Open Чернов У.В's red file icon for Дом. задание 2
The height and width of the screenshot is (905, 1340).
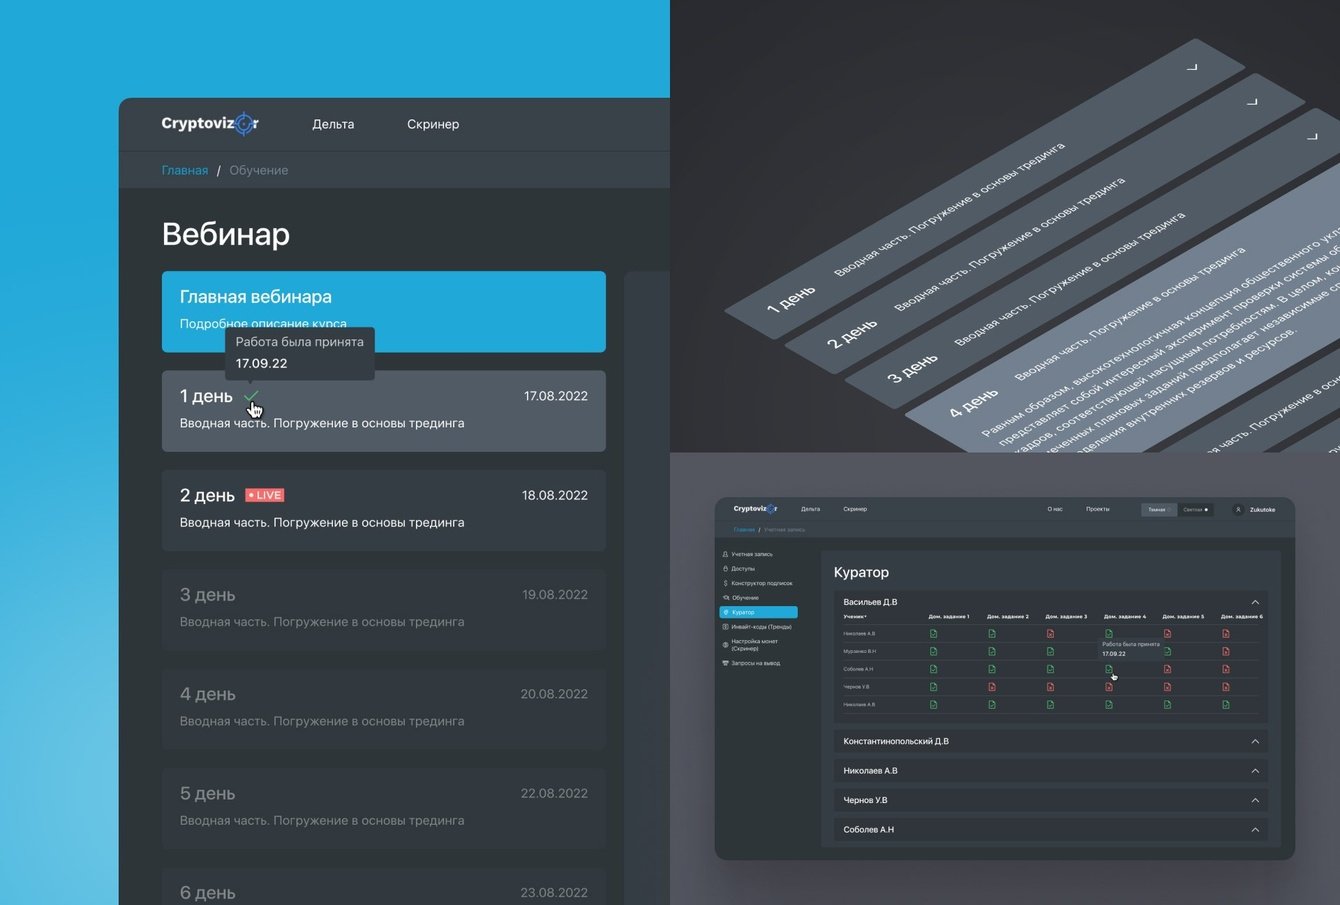point(992,687)
